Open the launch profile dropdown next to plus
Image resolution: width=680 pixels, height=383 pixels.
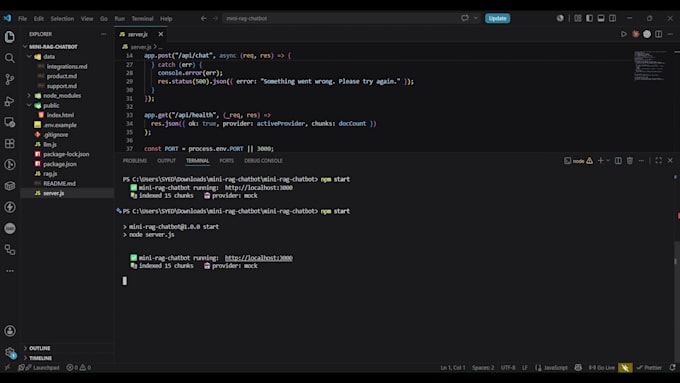click(608, 160)
